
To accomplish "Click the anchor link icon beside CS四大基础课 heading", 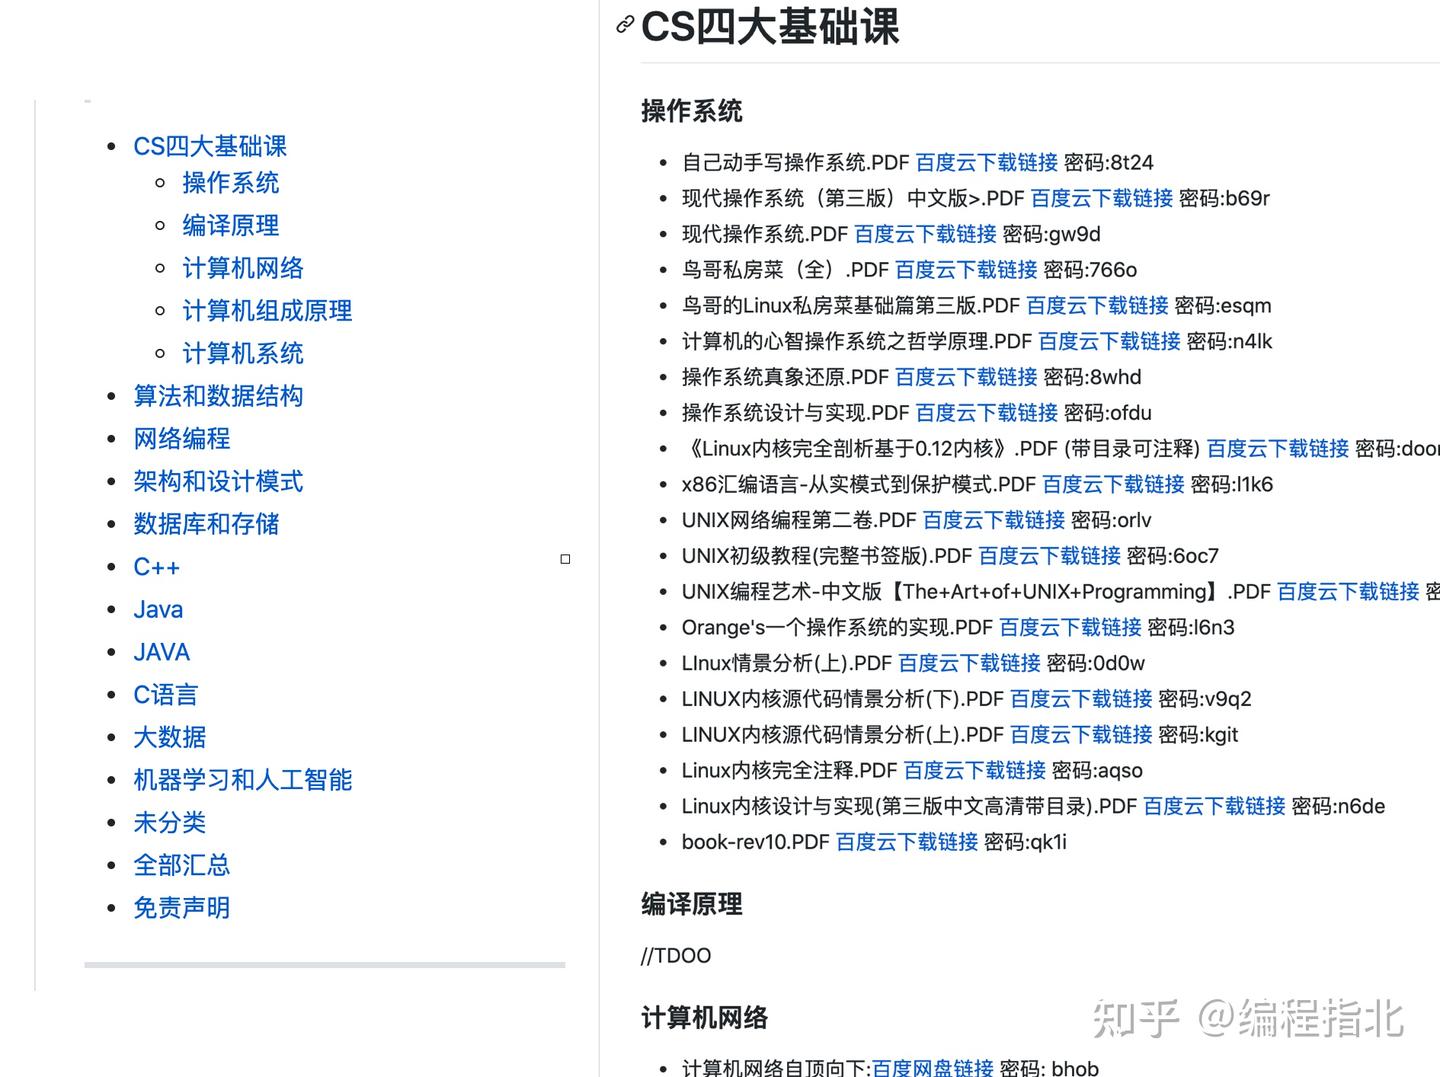I will click(x=625, y=25).
